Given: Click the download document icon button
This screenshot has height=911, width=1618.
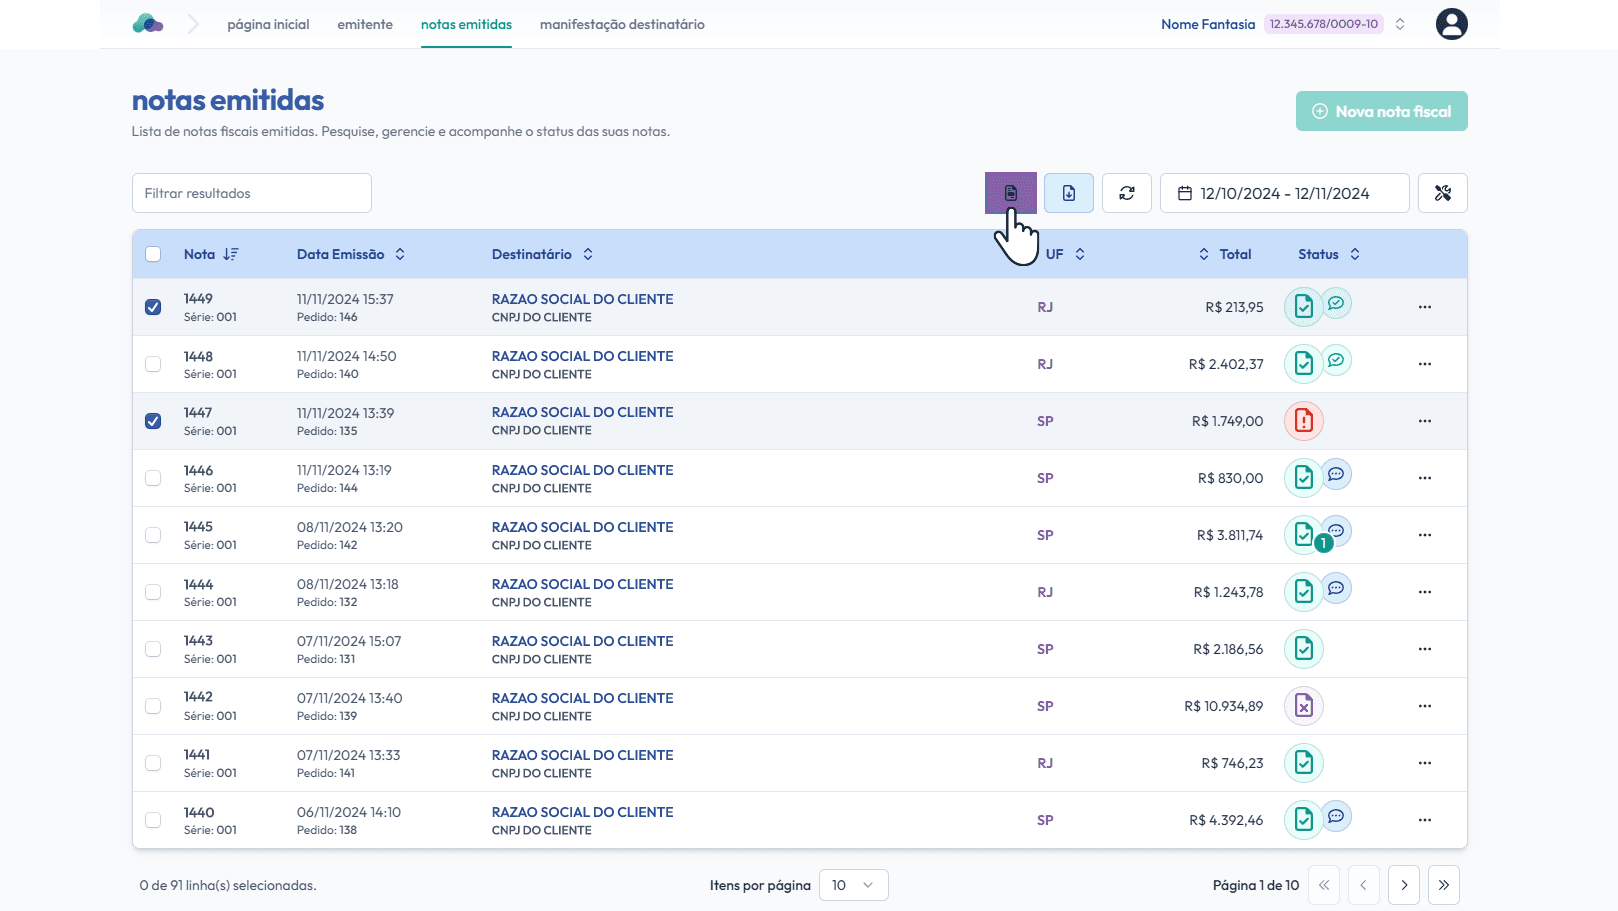Looking at the screenshot, I should (x=1068, y=193).
